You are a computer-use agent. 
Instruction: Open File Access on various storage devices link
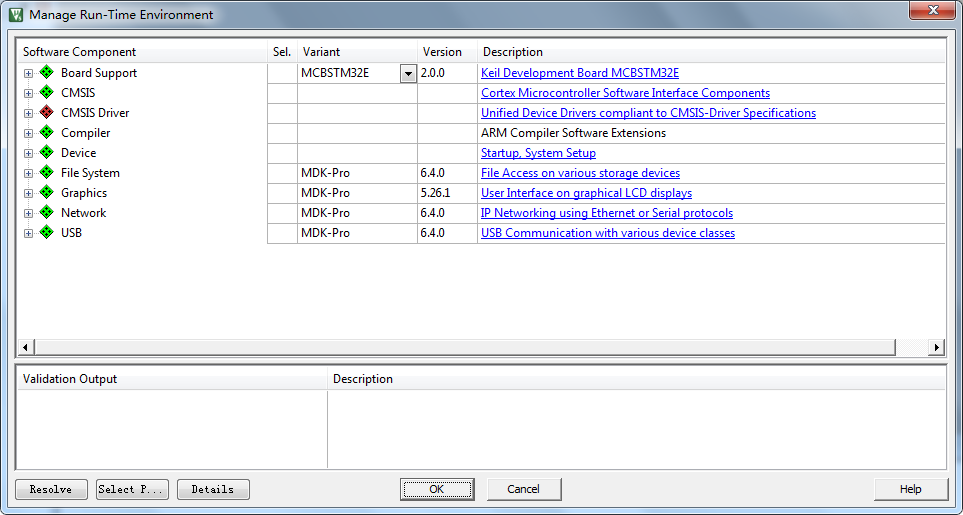[x=580, y=173]
